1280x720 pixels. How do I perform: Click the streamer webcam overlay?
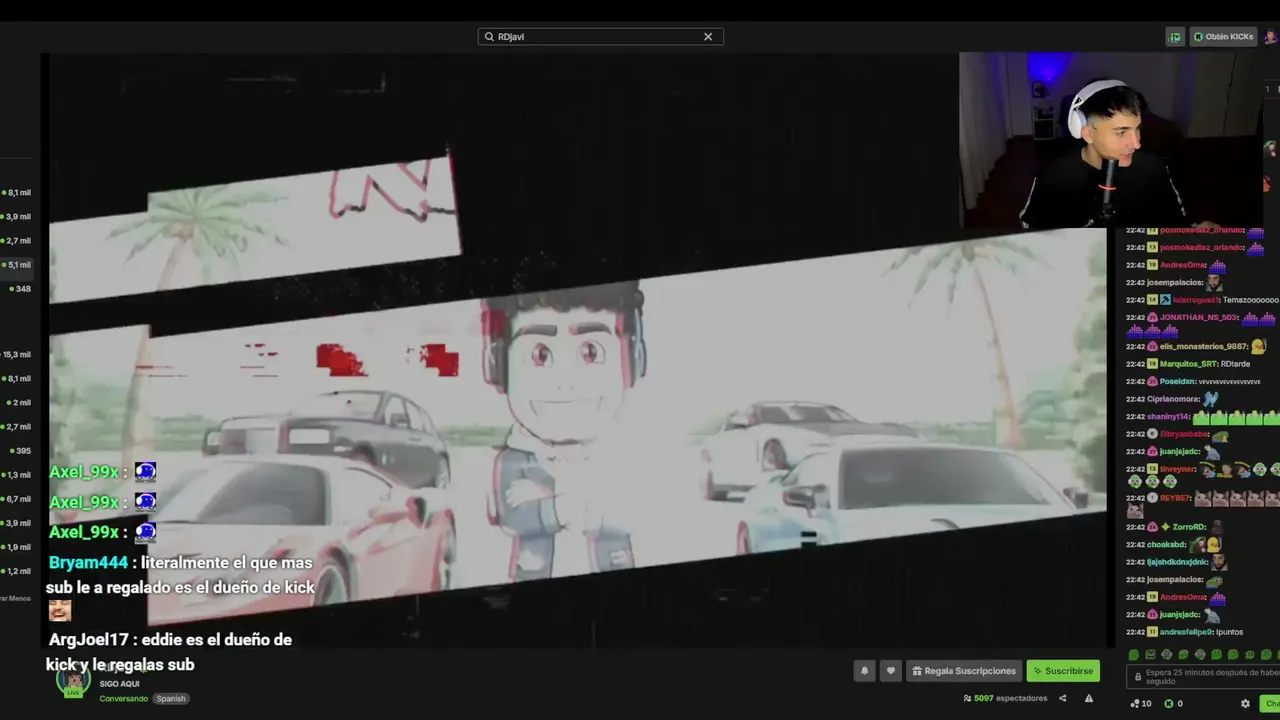(x=1110, y=140)
